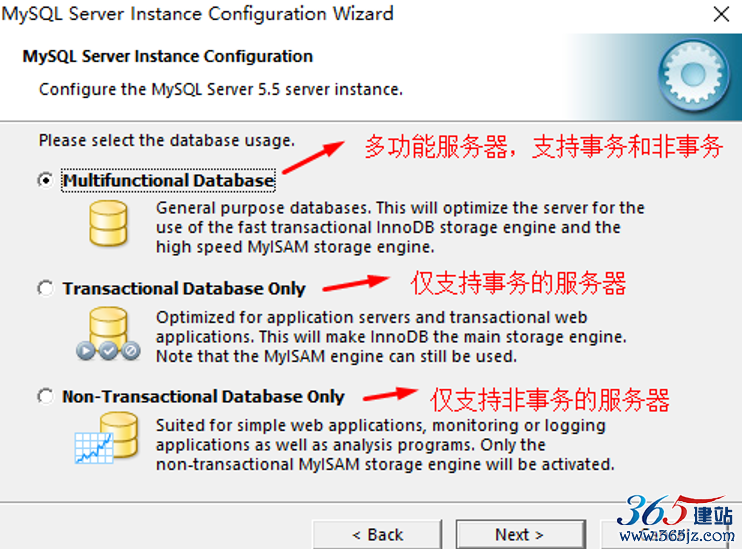Choose the Transactional Database Only radio button
This screenshot has height=549, width=742.
45,288
